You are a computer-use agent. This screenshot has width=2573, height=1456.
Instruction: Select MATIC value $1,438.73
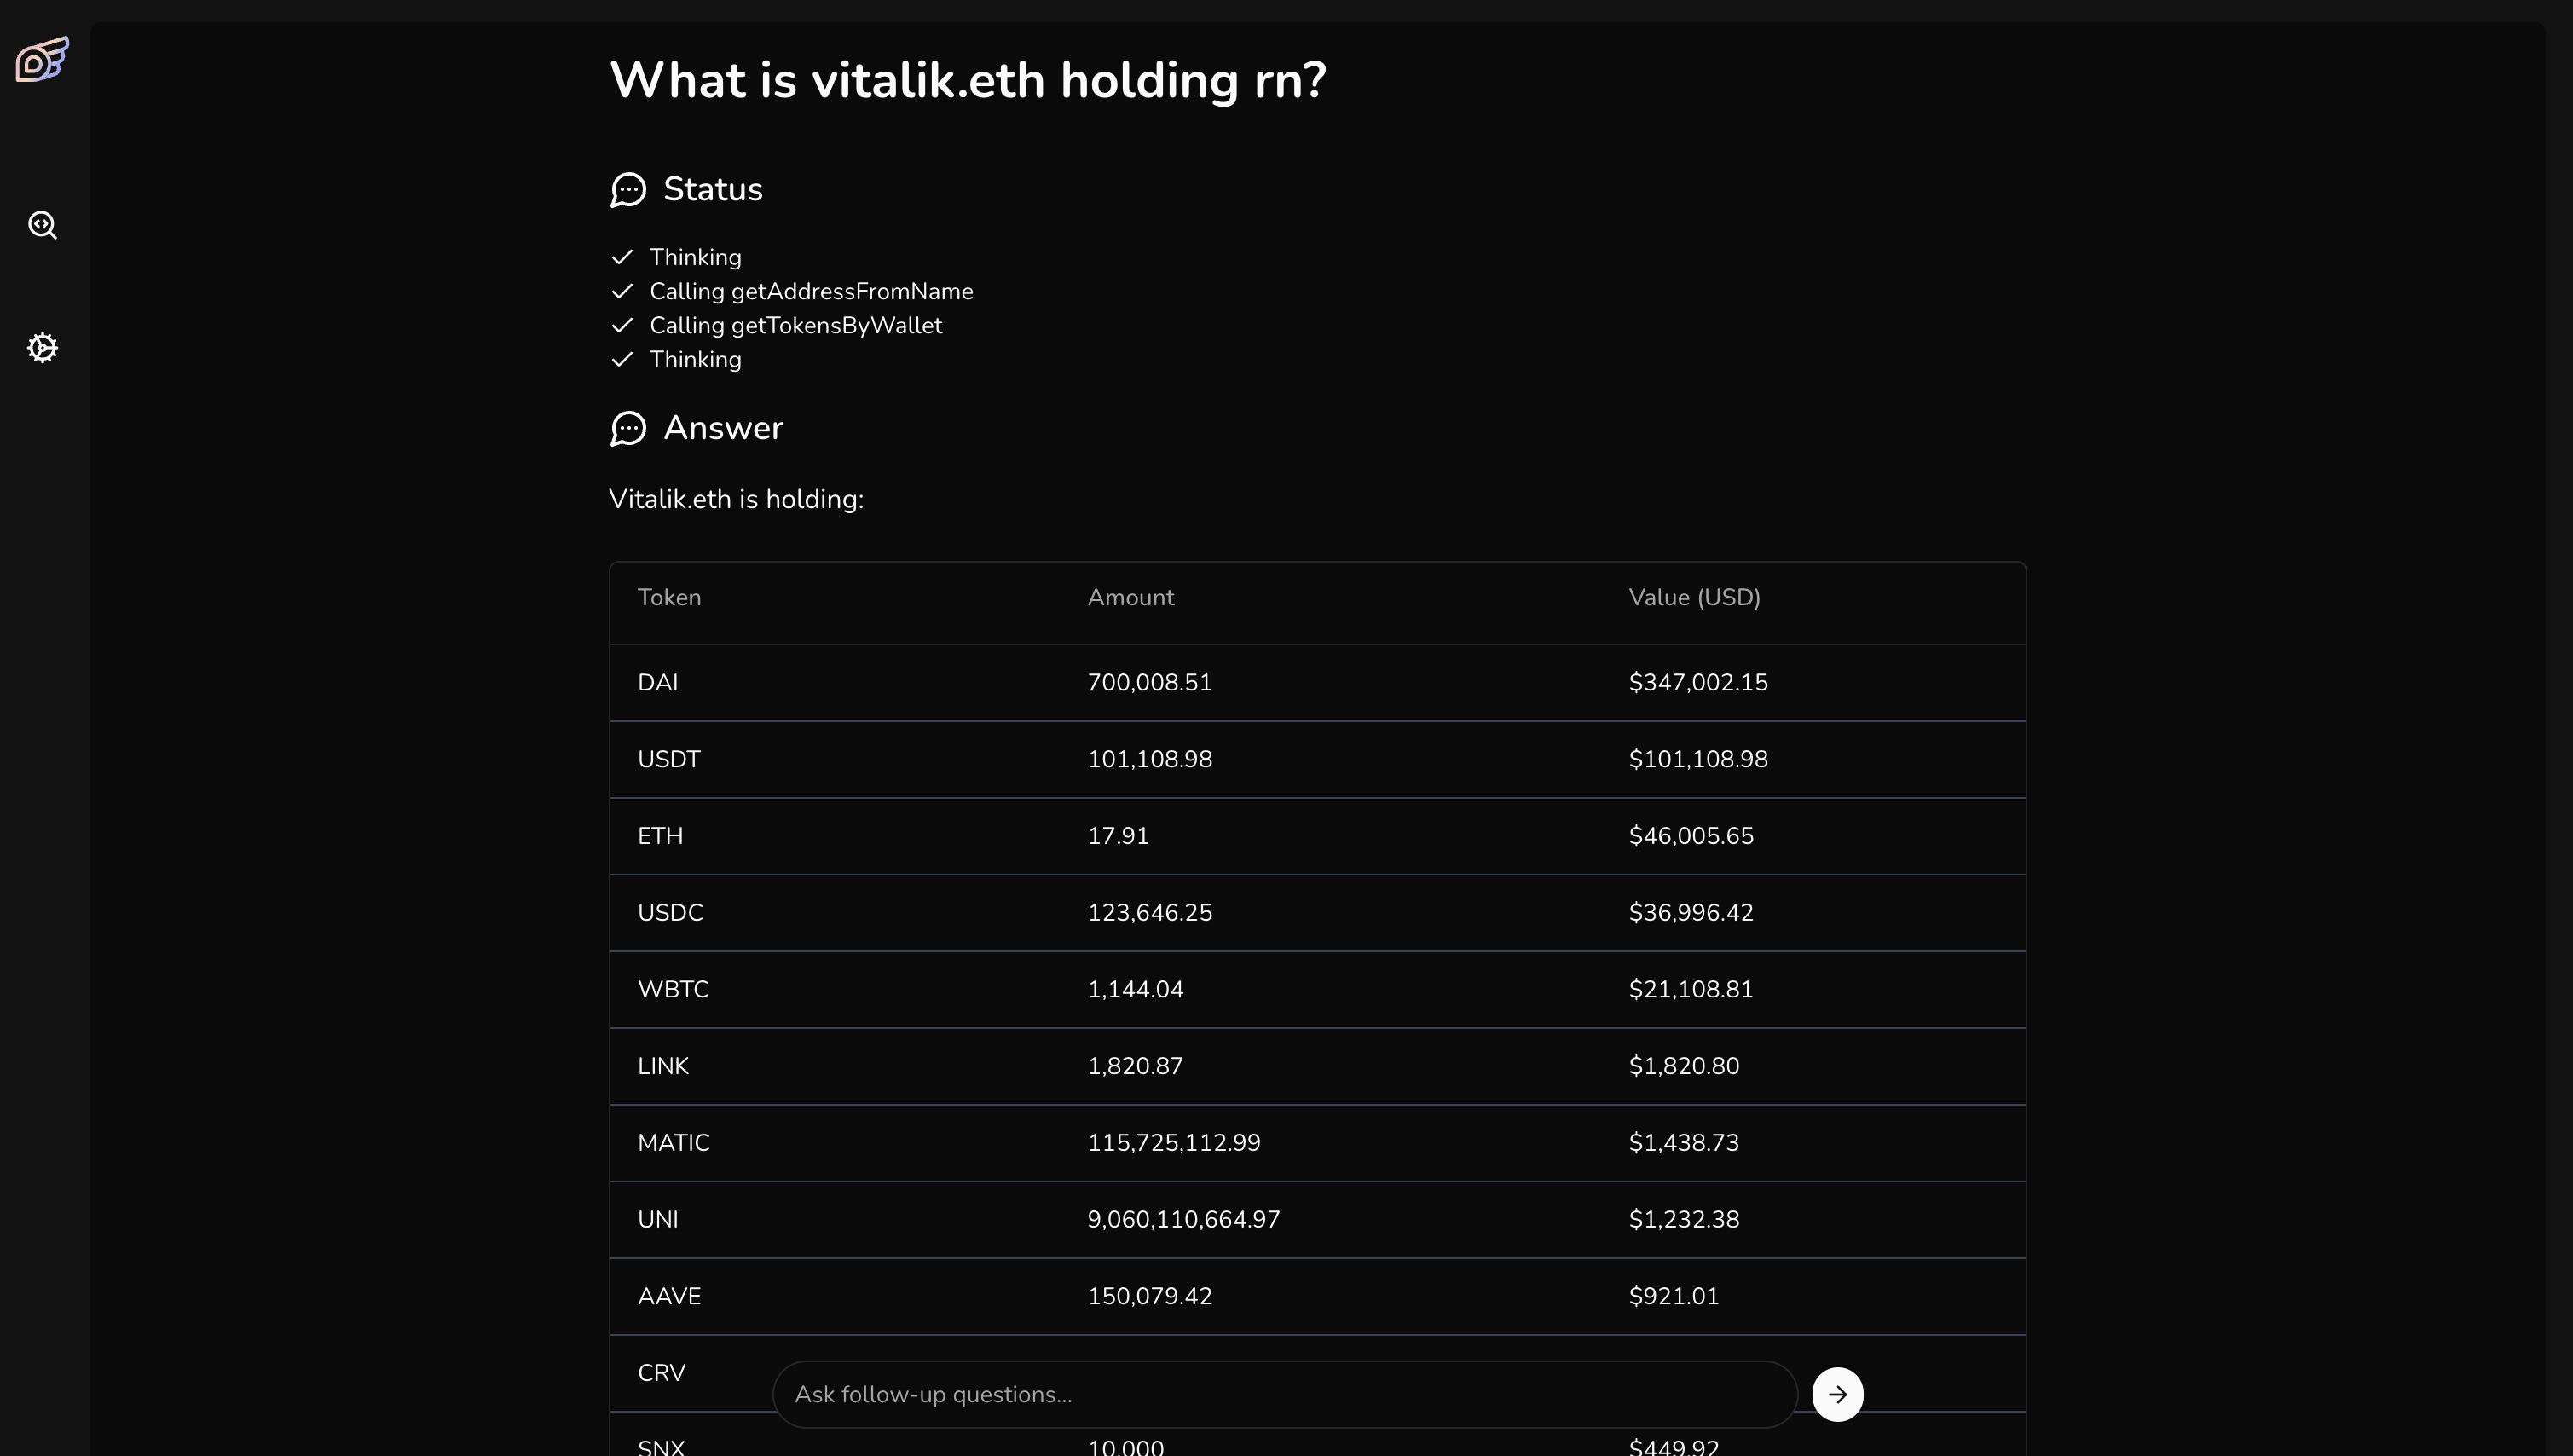click(1684, 1143)
